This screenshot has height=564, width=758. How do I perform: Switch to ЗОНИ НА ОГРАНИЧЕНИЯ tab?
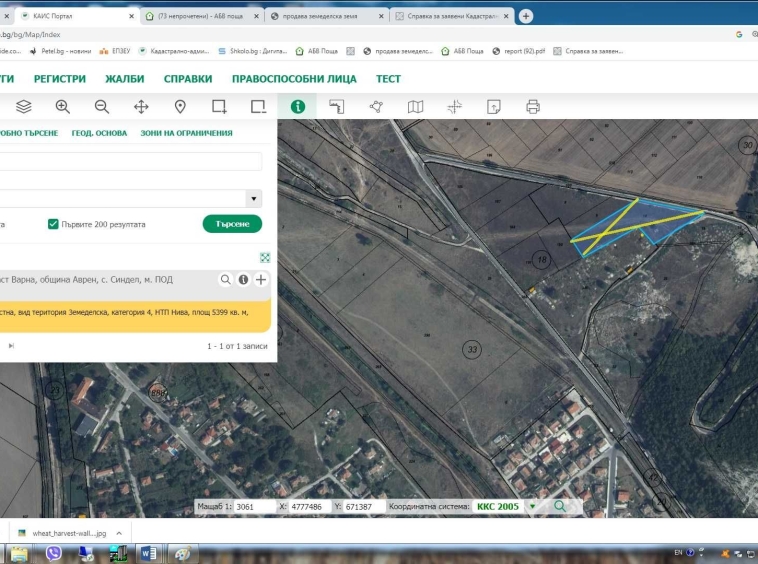tap(186, 133)
